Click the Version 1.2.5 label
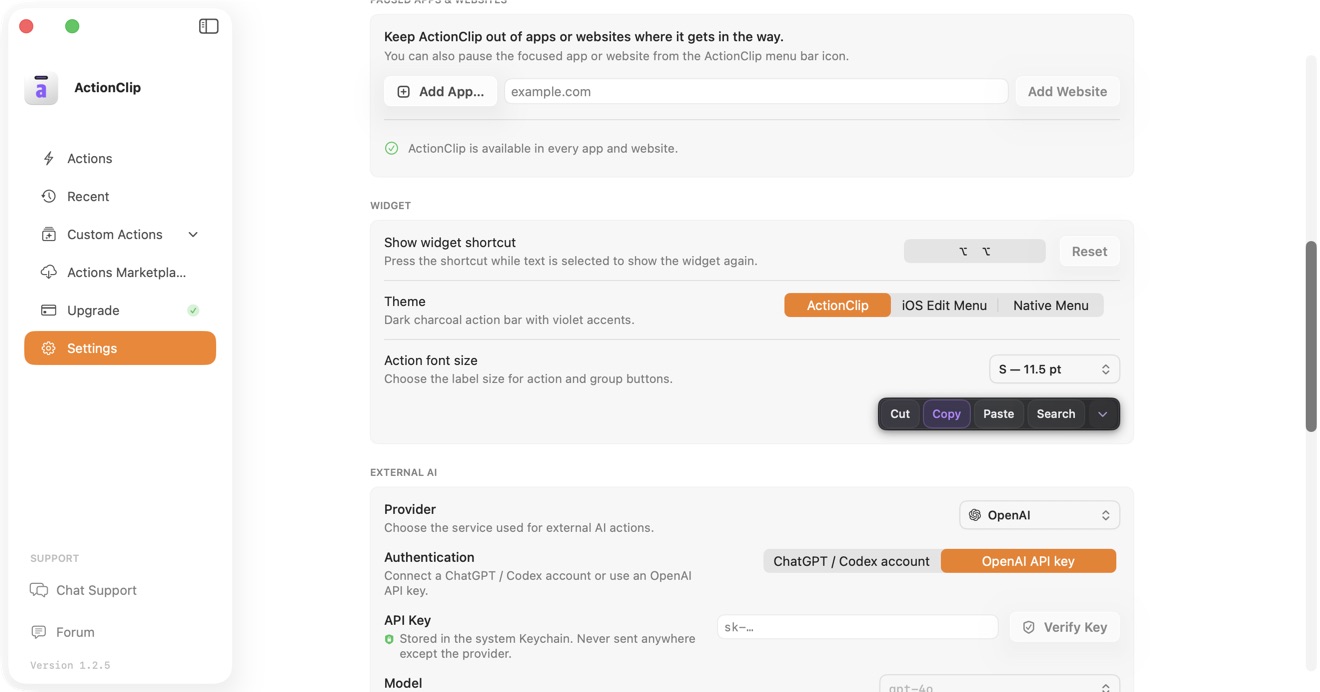Screen dimensions: 1320x692 (70, 666)
